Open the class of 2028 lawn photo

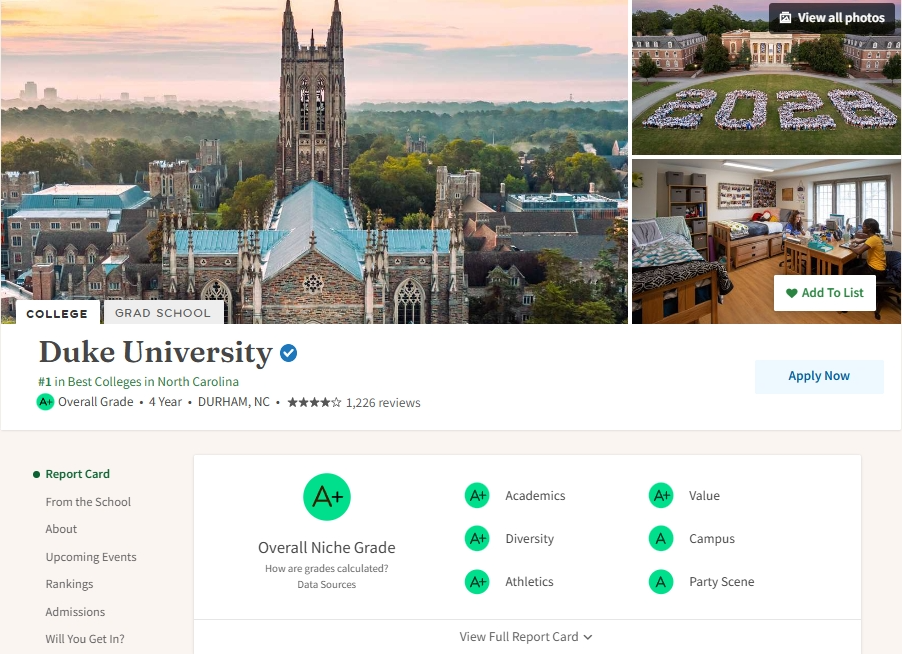point(766,78)
